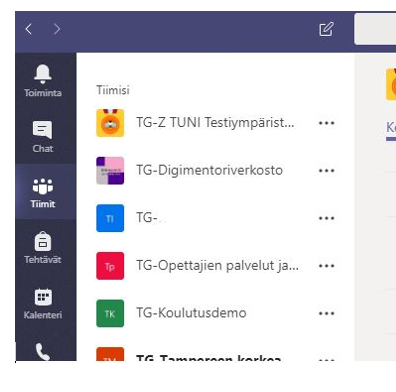Start a new chat with compose icon
Viewport: 396px width, 392px height.
pos(326,29)
